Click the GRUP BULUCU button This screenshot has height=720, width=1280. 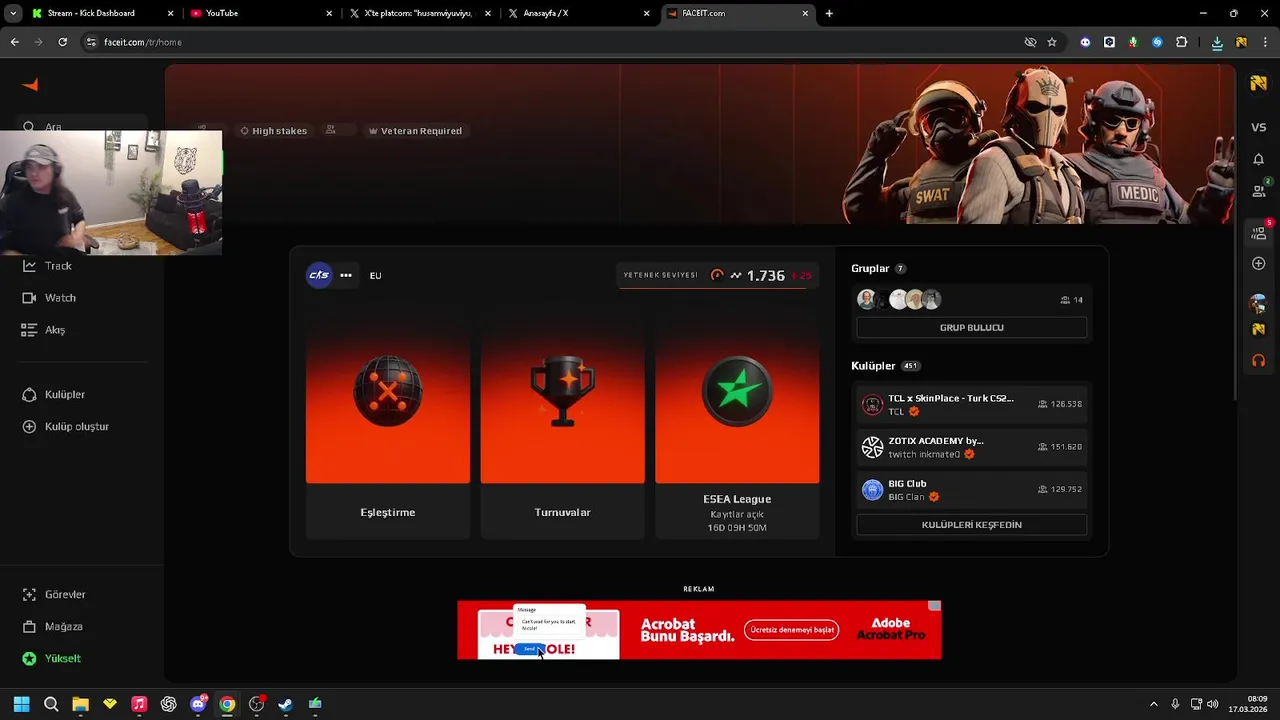tap(971, 328)
